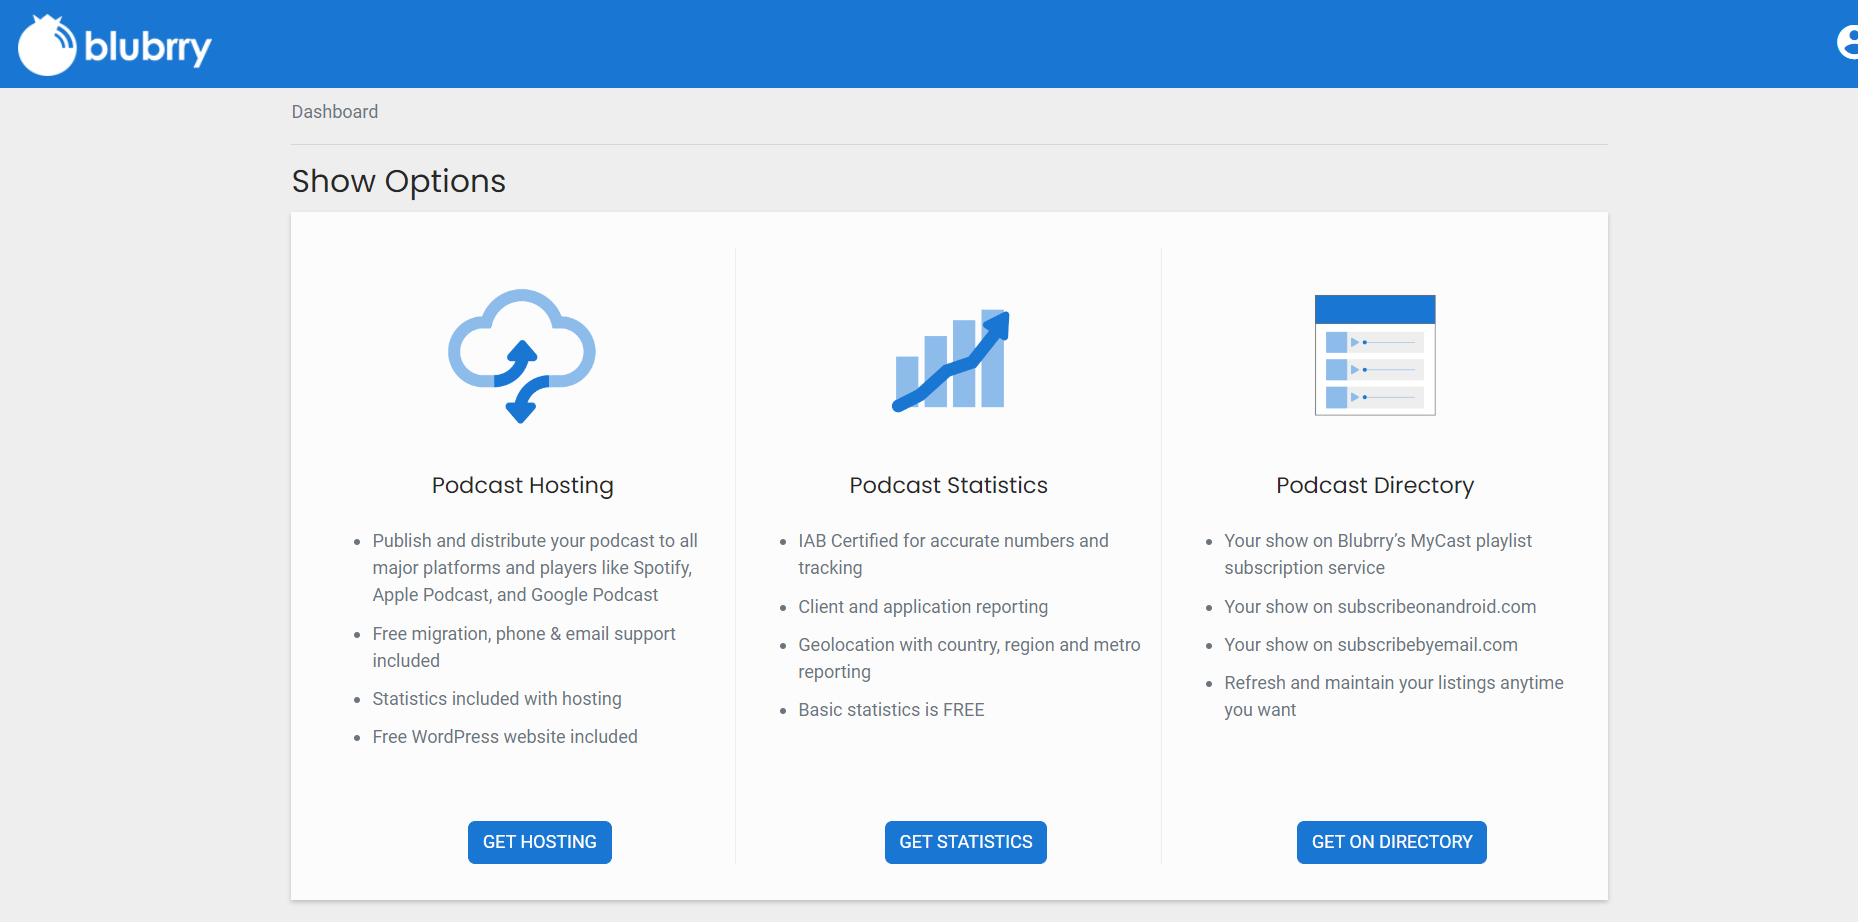This screenshot has width=1858, height=922.
Task: Click the Blubrry logo in the header
Action: [x=115, y=45]
